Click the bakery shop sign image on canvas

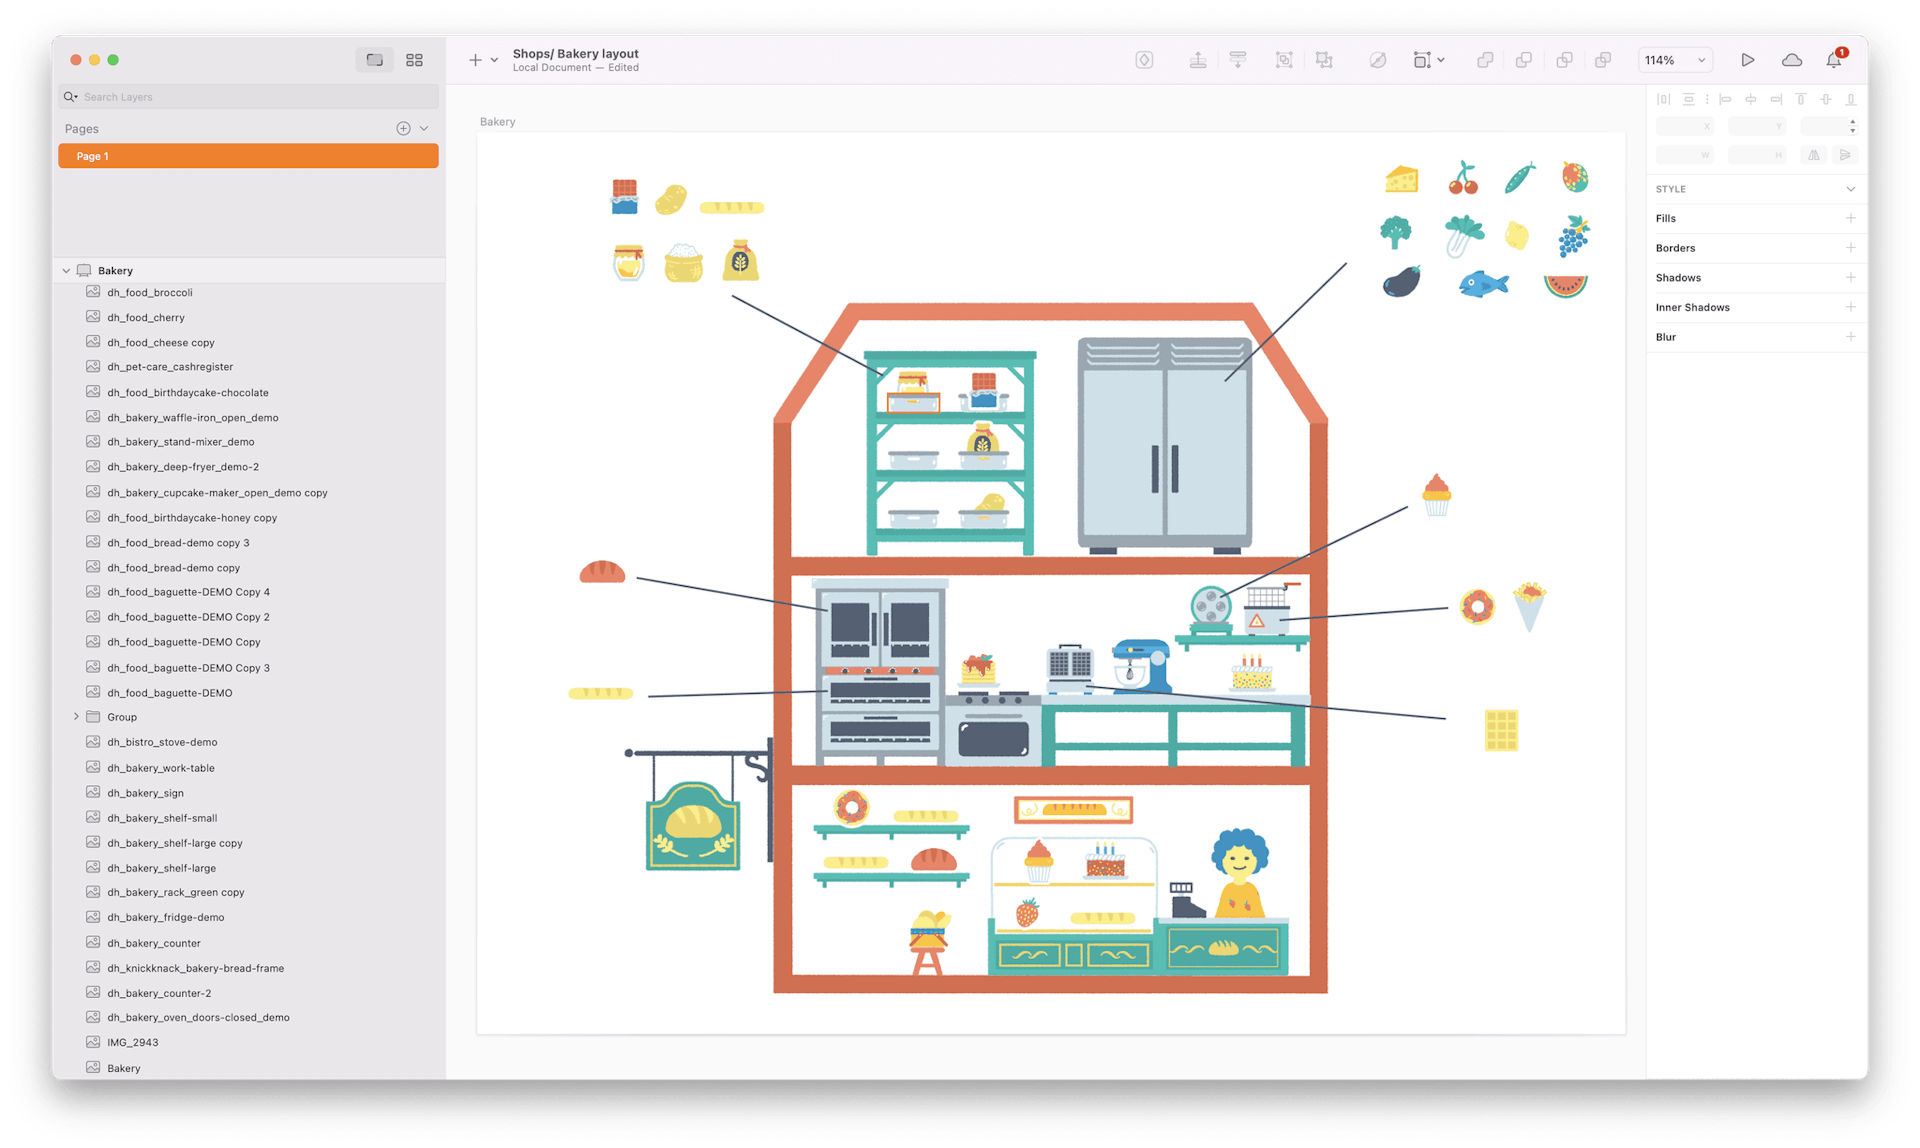(693, 826)
